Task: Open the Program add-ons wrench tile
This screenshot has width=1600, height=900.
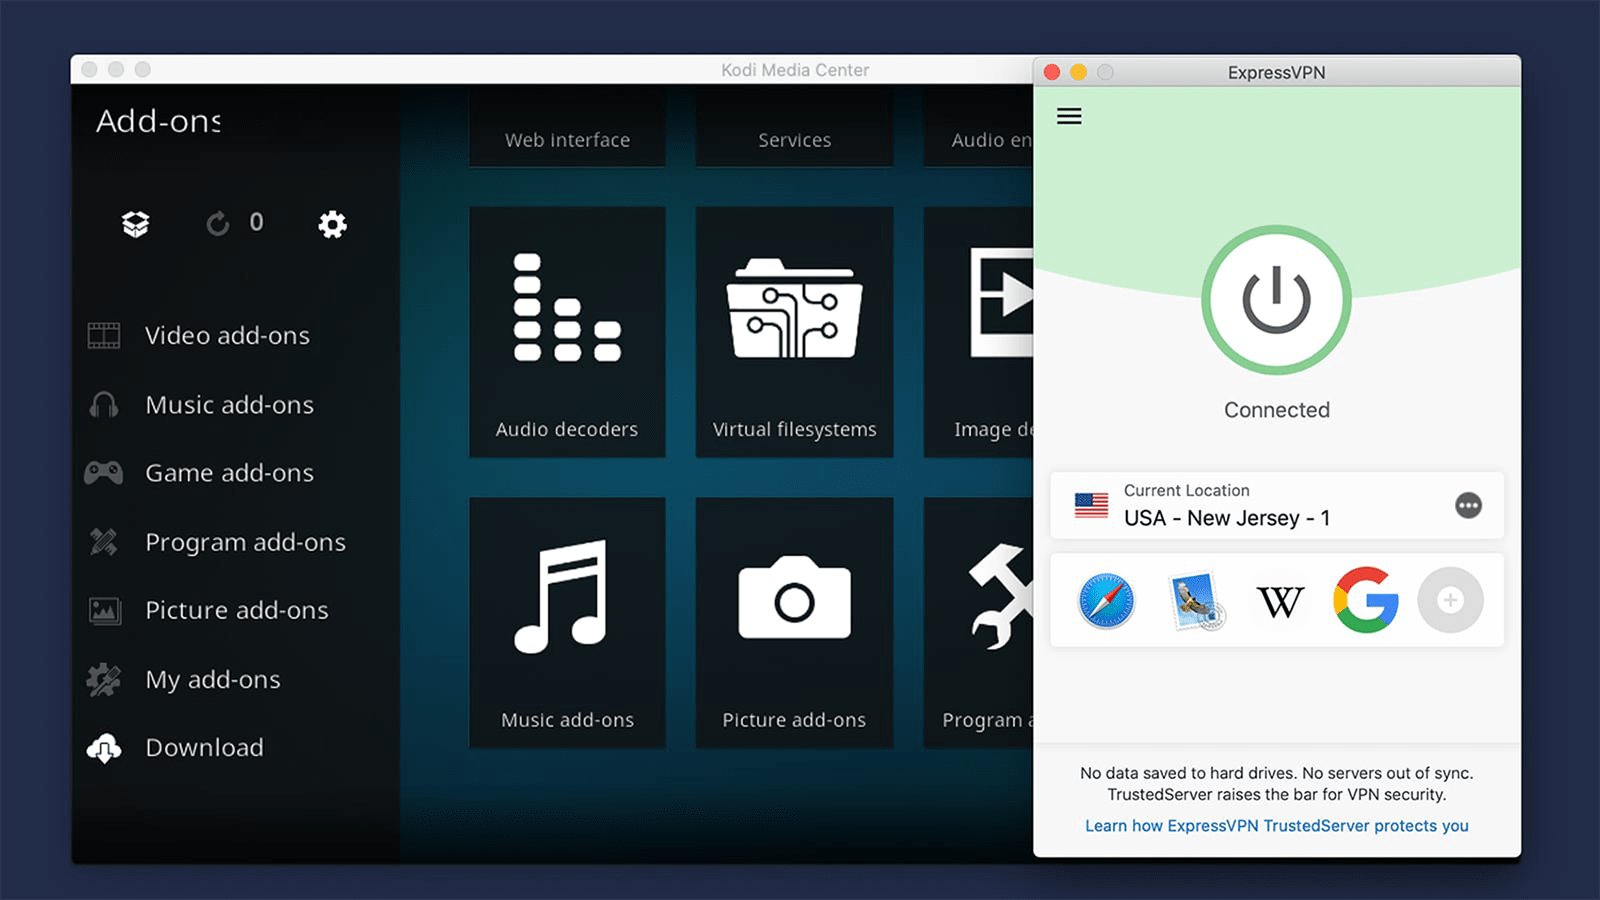Action: pyautogui.click(x=978, y=622)
